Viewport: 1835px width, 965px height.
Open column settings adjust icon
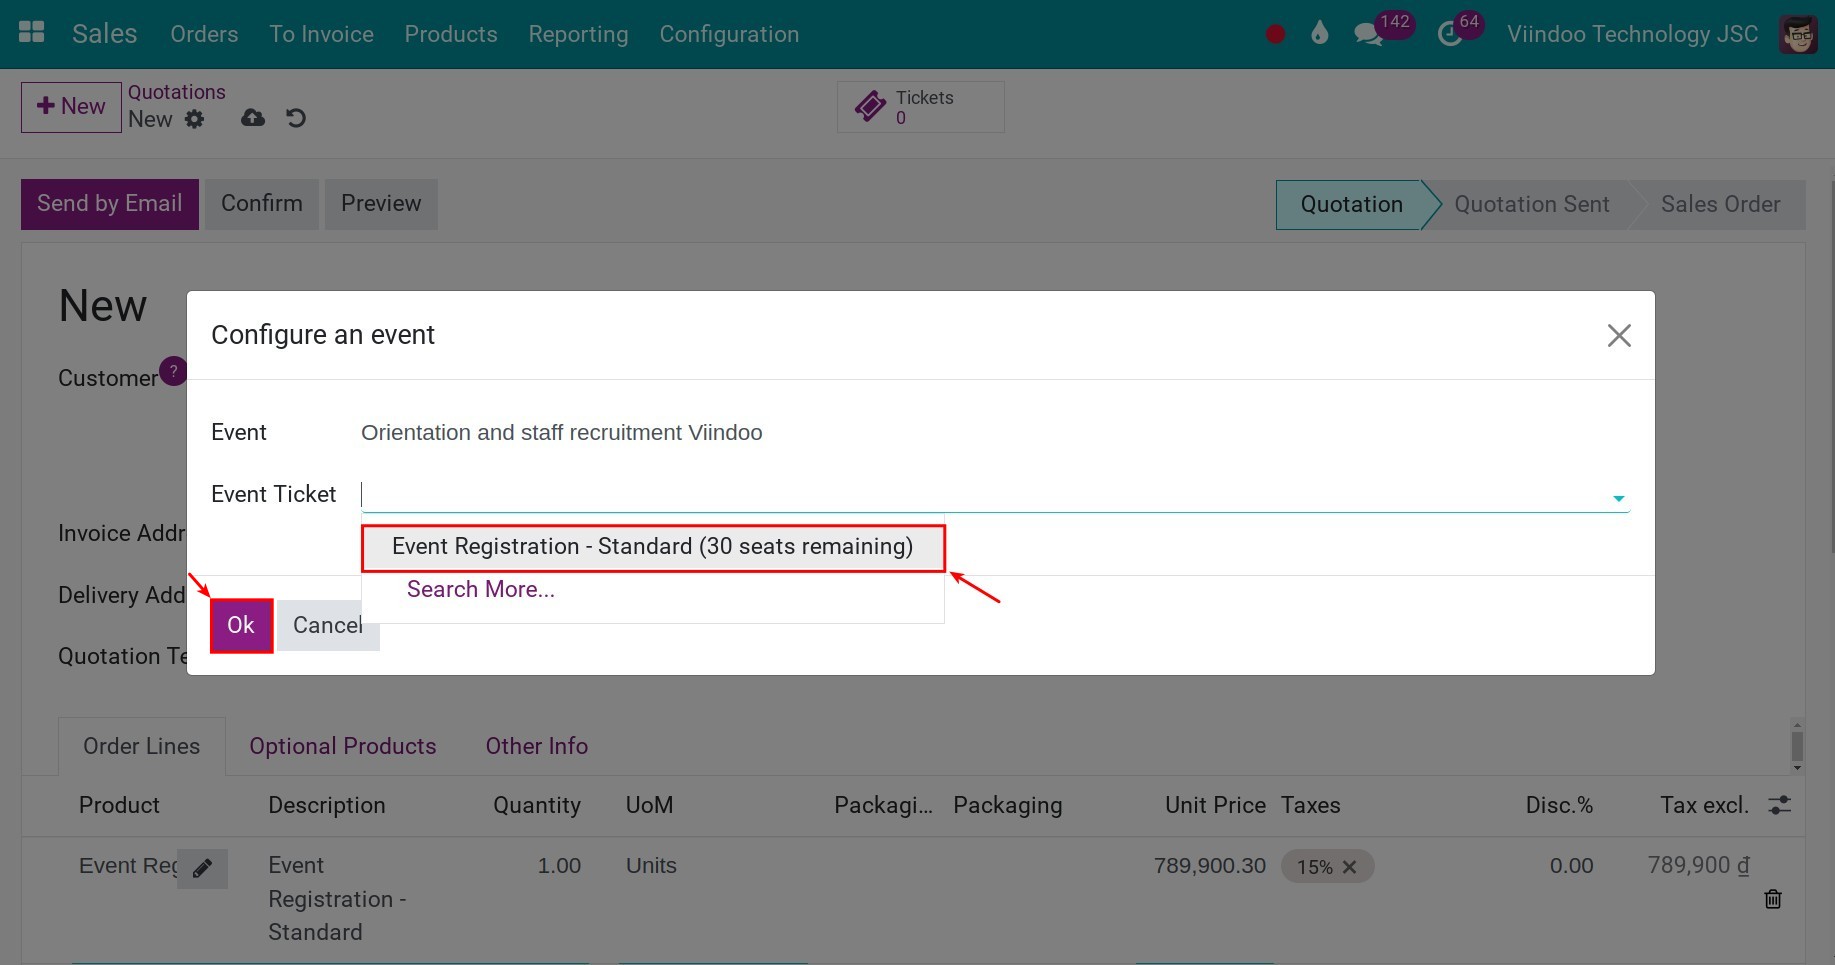tap(1780, 805)
